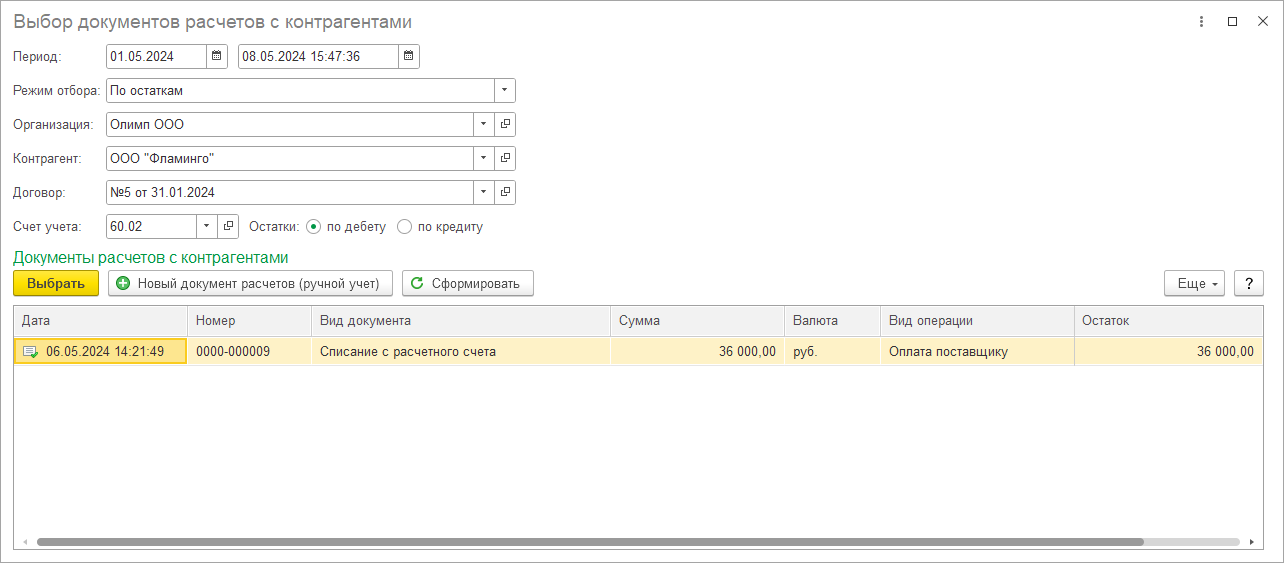Click the Режим отбора field 'По остаткам'
Image resolution: width=1284 pixels, height=563 pixels.
pyautogui.click(x=300, y=91)
